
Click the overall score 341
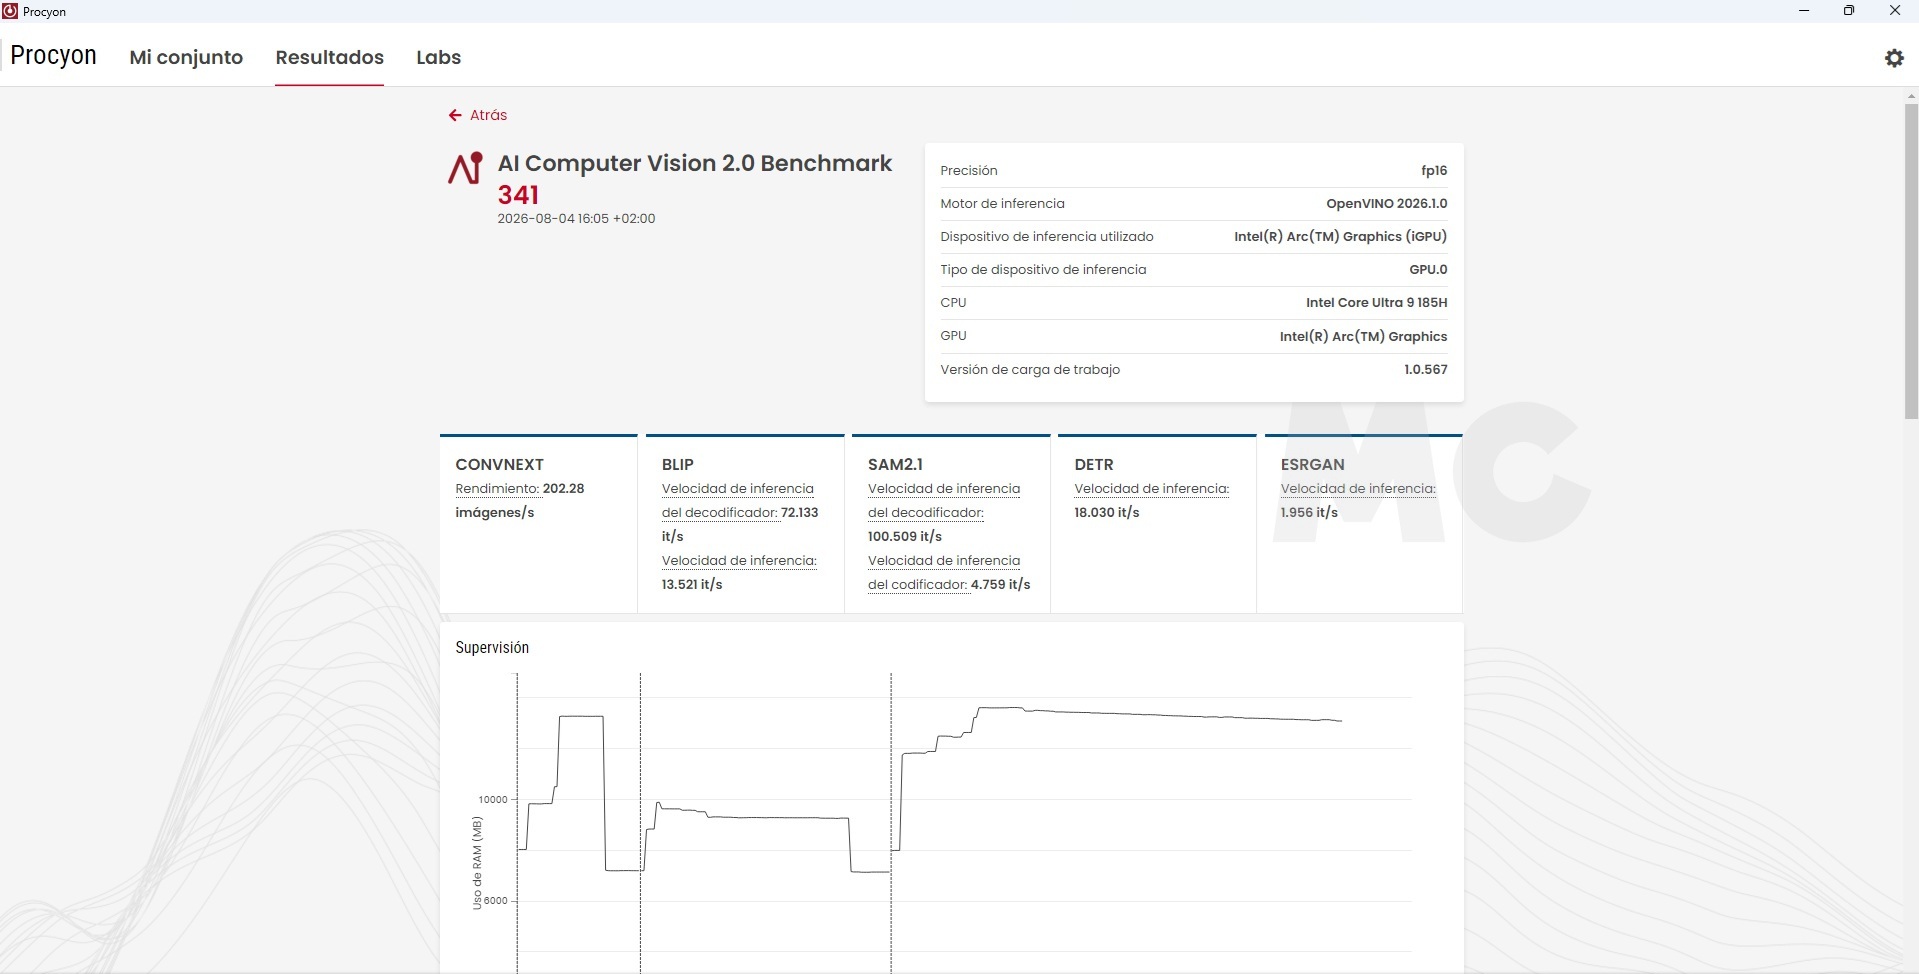click(518, 195)
